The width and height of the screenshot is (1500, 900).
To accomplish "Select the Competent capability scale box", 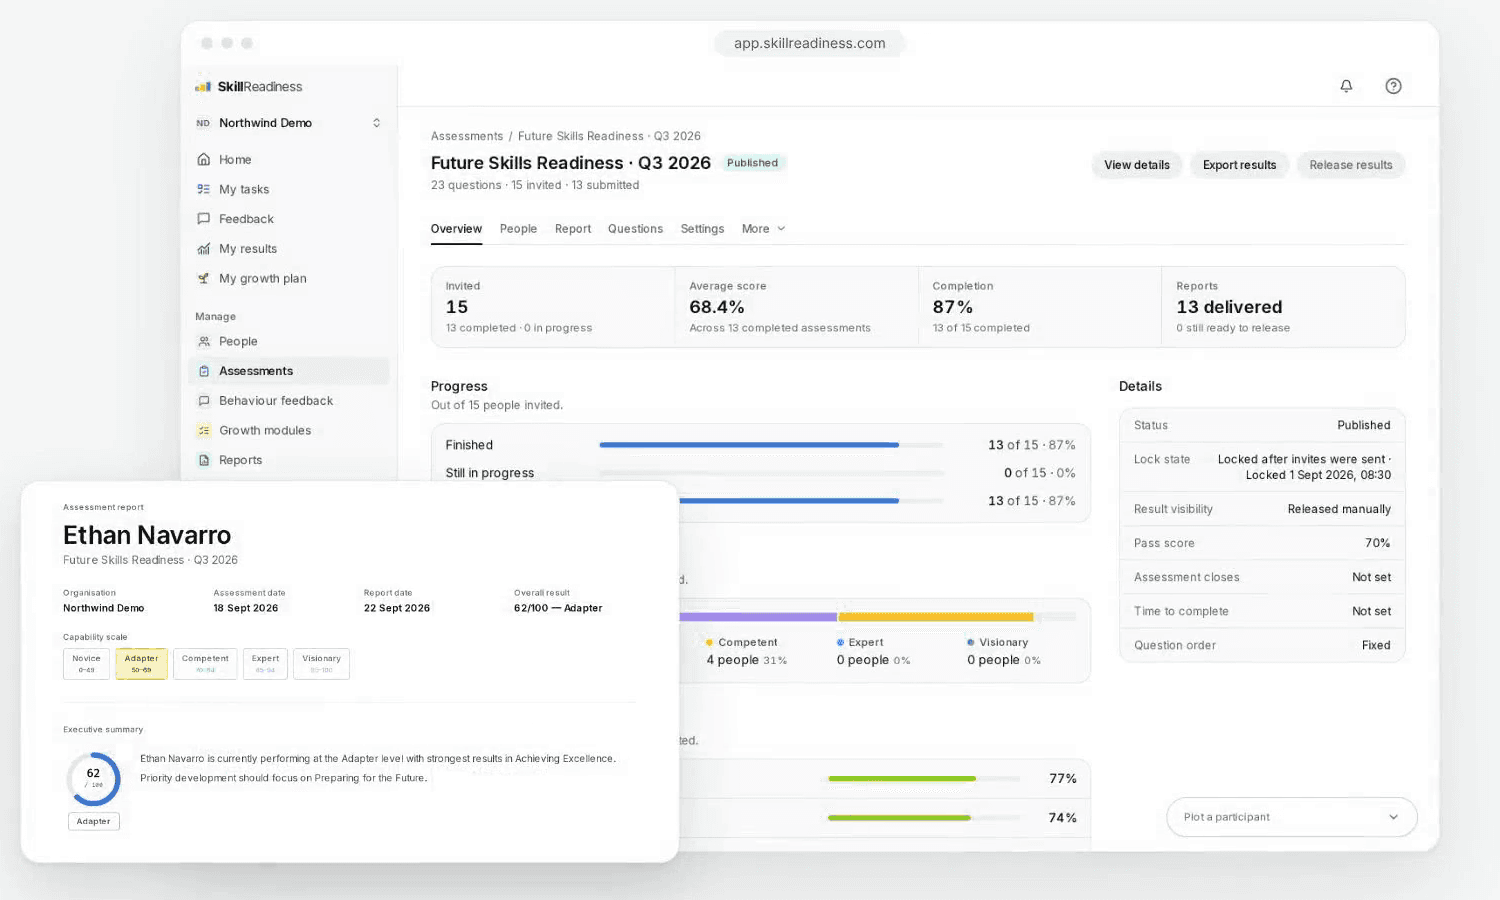I will pyautogui.click(x=205, y=664).
